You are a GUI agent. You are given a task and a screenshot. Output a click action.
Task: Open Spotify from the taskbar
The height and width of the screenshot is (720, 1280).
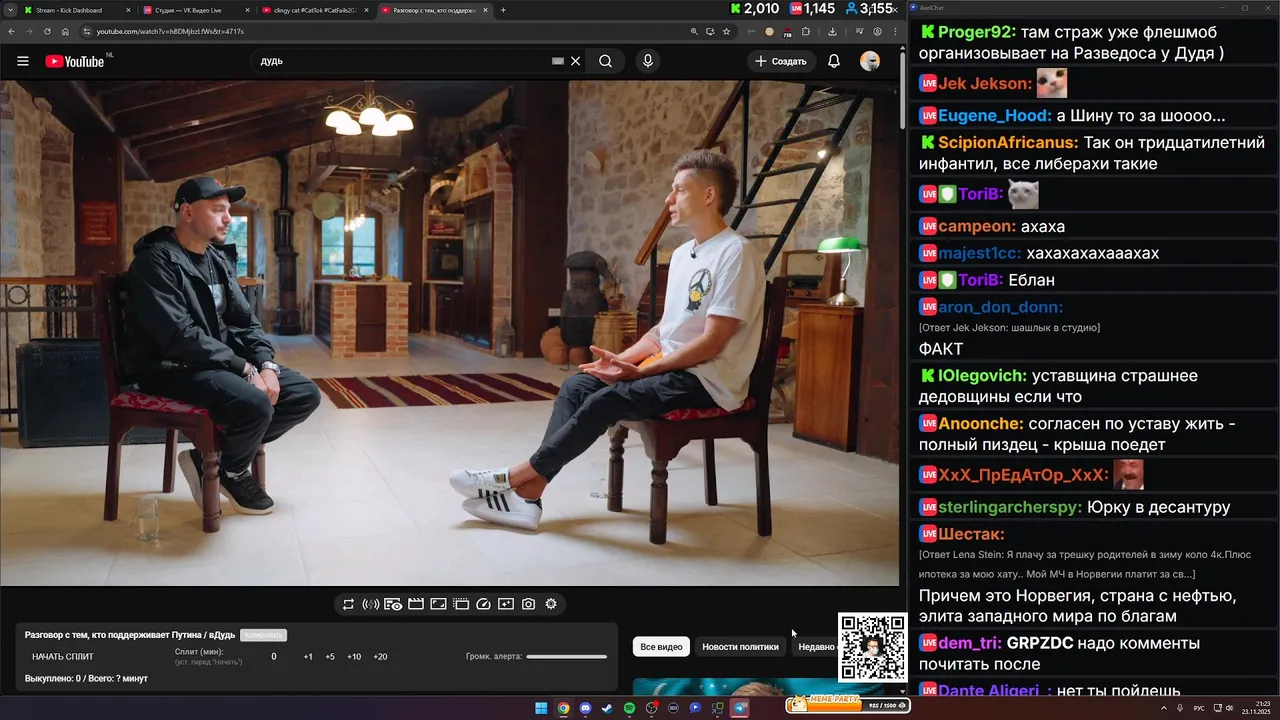point(629,708)
